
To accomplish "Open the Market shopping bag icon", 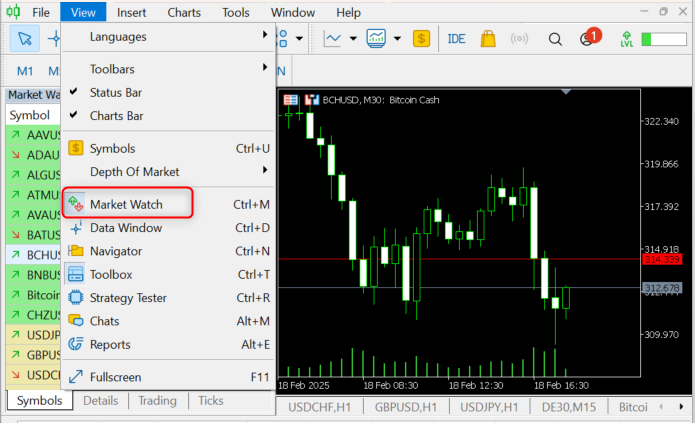I will 488,39.
